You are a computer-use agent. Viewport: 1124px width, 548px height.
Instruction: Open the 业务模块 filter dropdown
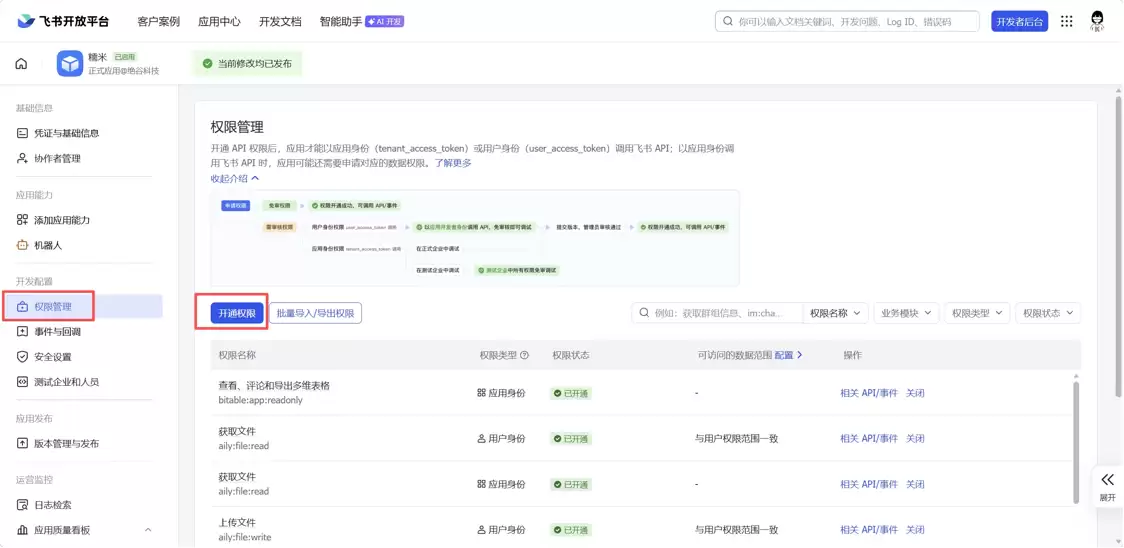(906, 313)
